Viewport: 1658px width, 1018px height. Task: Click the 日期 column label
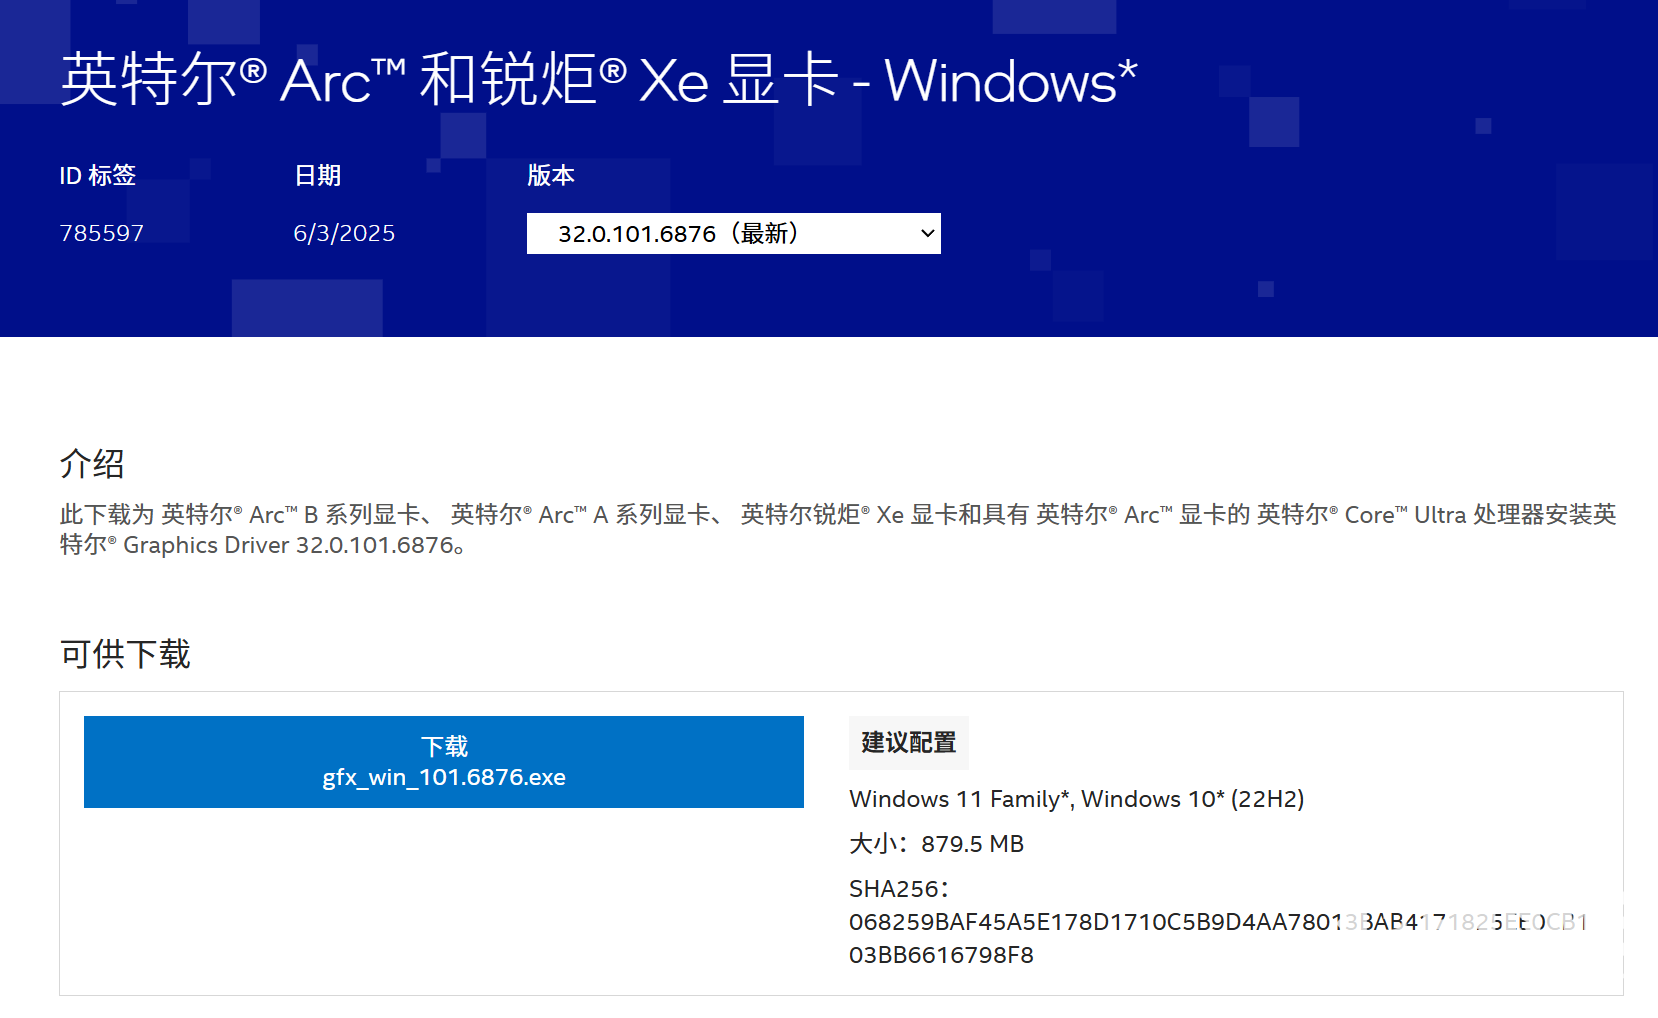pos(317,175)
